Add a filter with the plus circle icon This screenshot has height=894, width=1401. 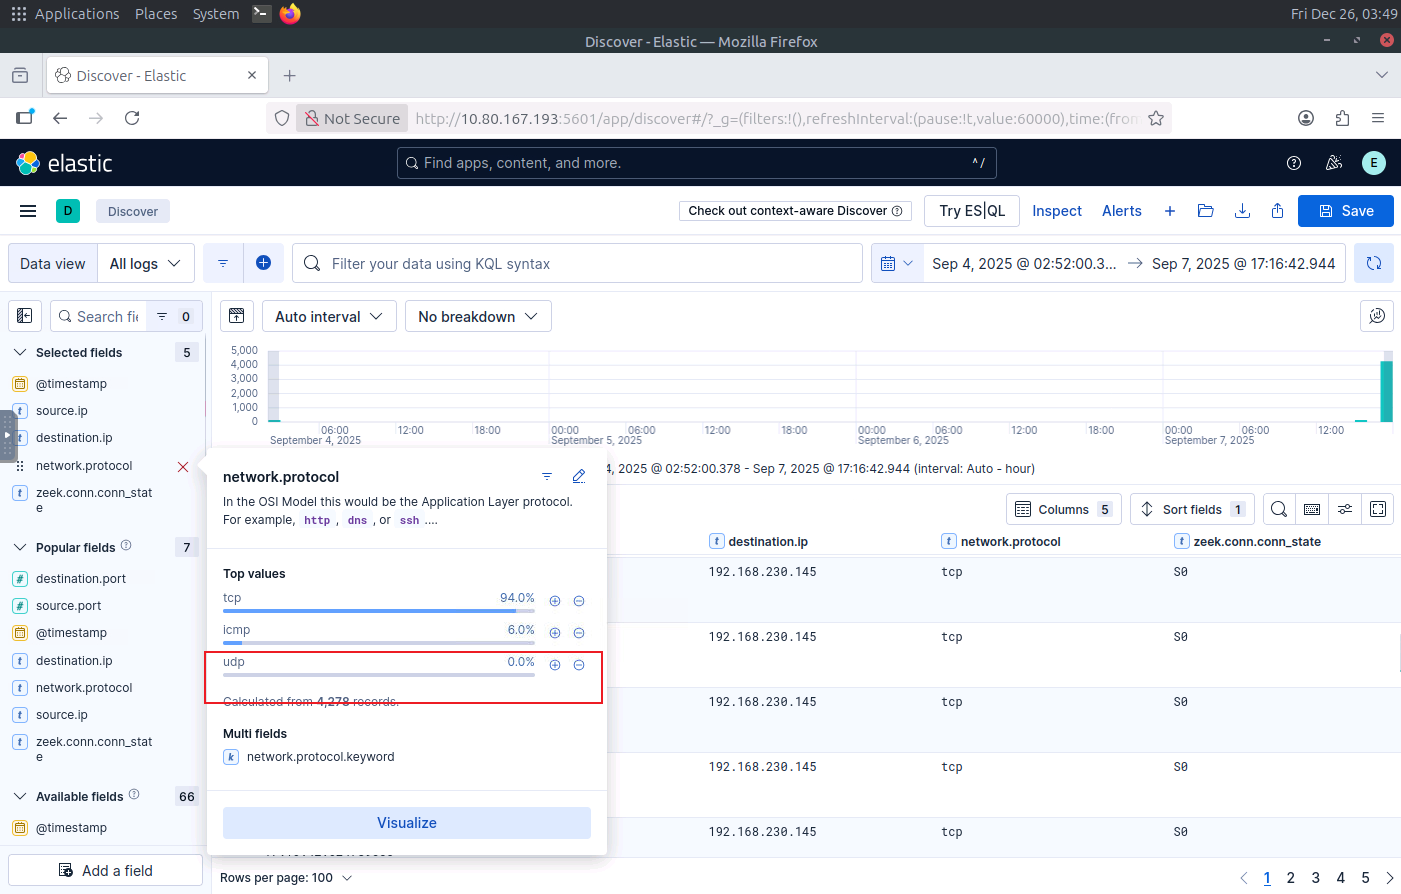(x=263, y=263)
